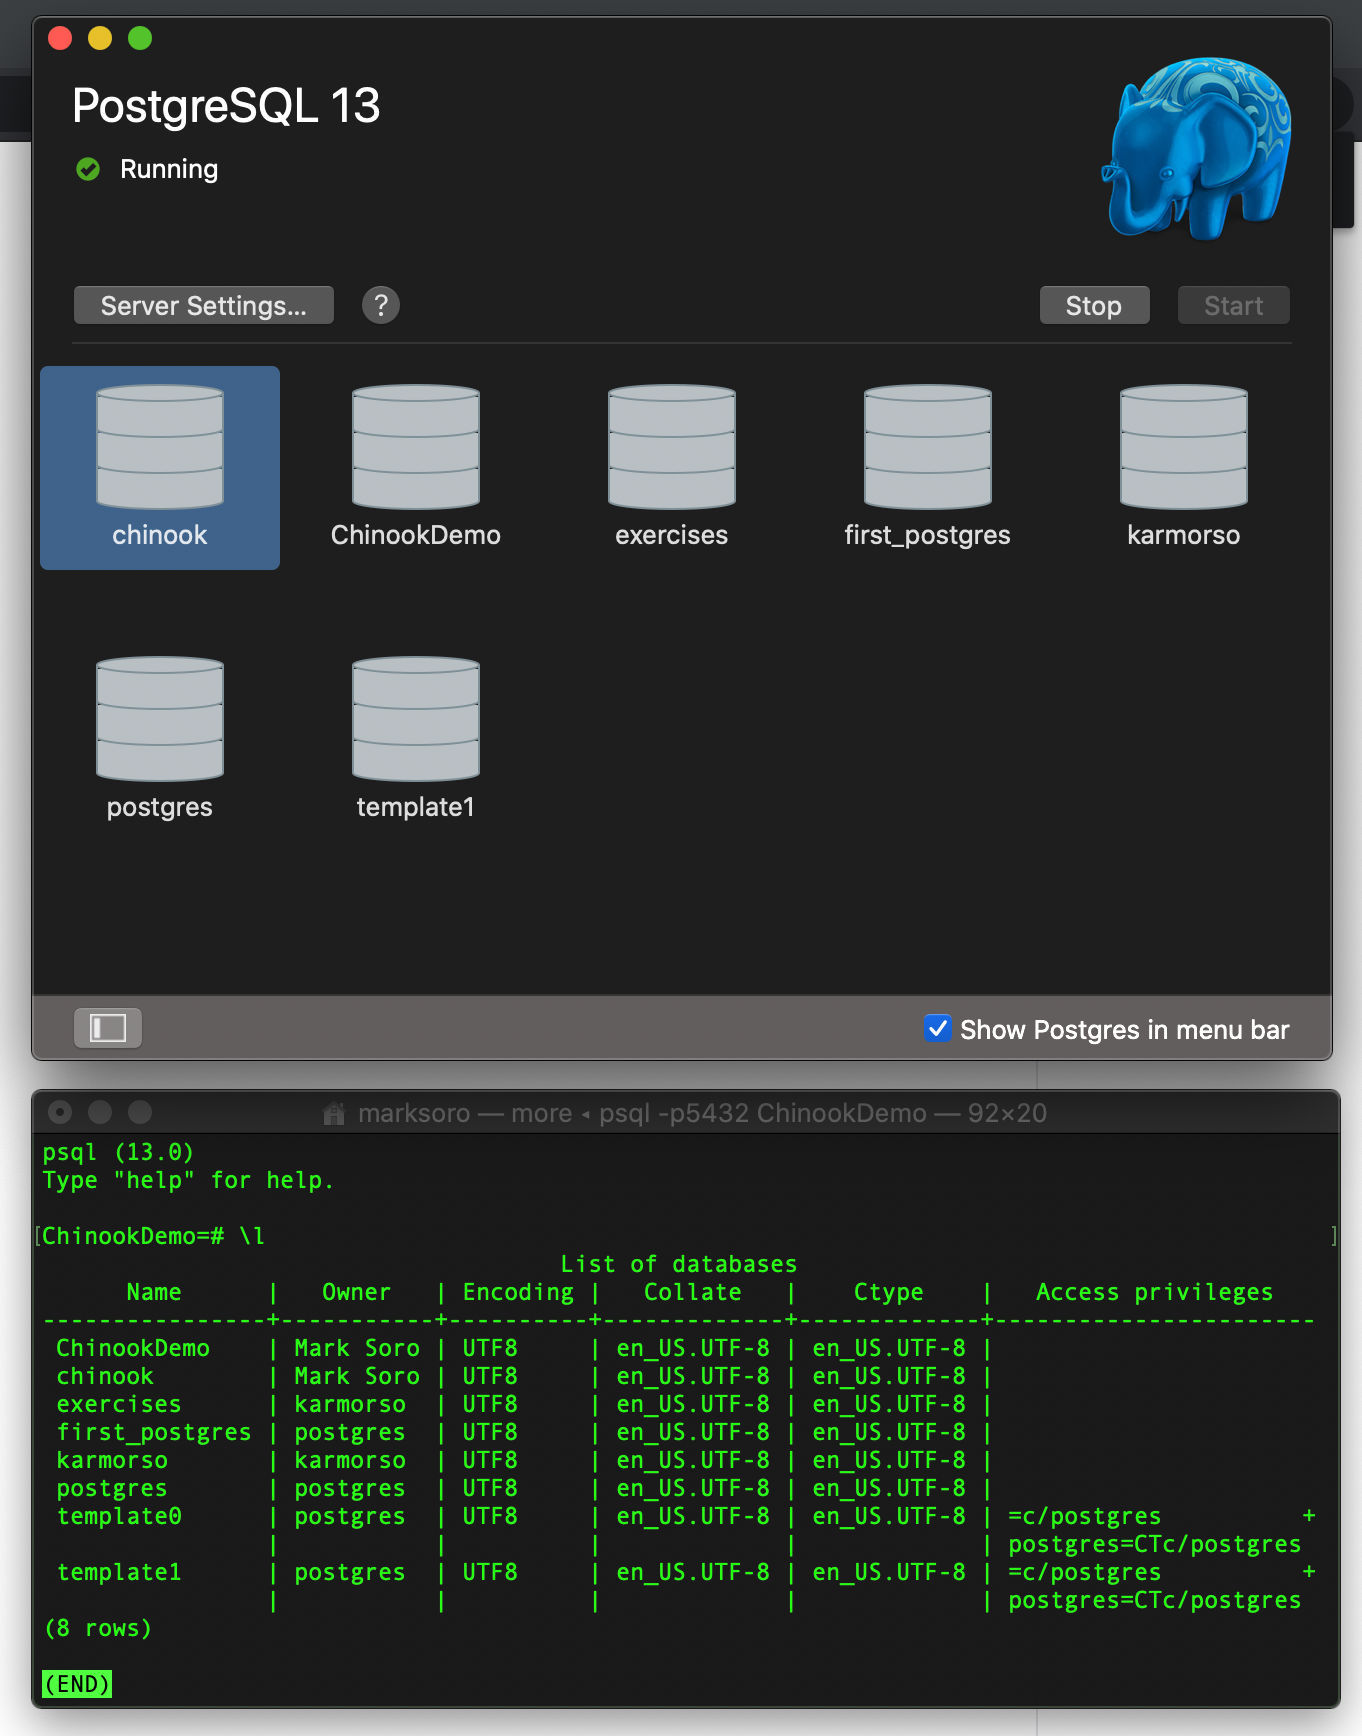This screenshot has height=1736, width=1362.
Task: Stop the PostgreSQL server
Action: click(1094, 305)
